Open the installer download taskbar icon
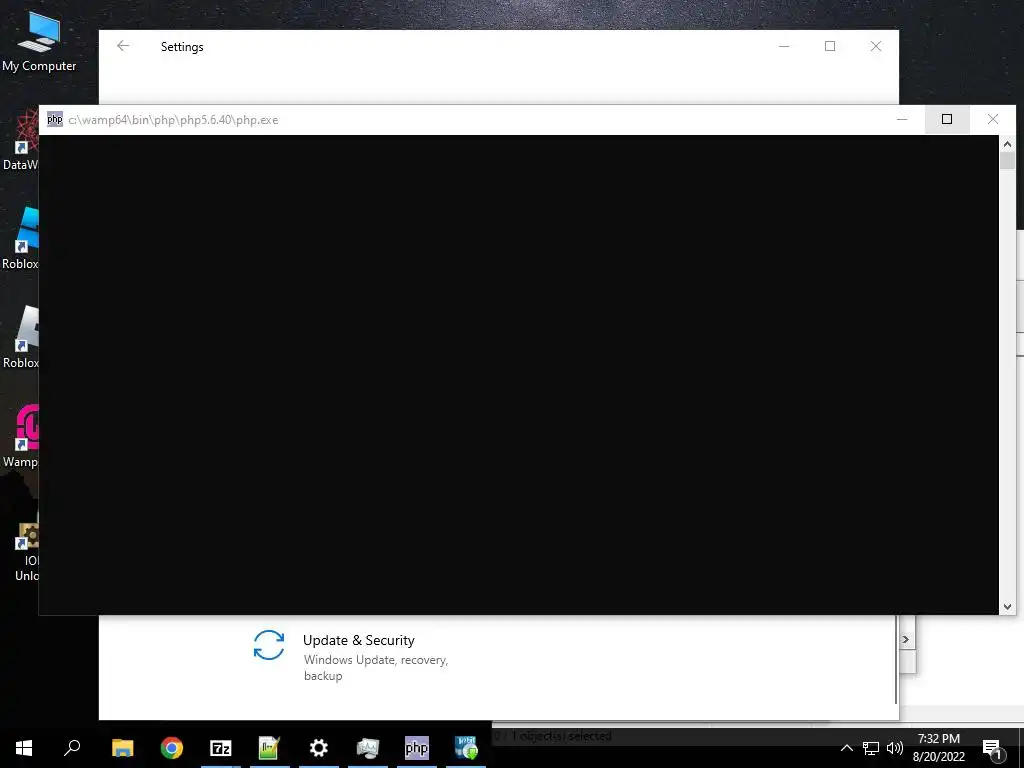 point(466,748)
